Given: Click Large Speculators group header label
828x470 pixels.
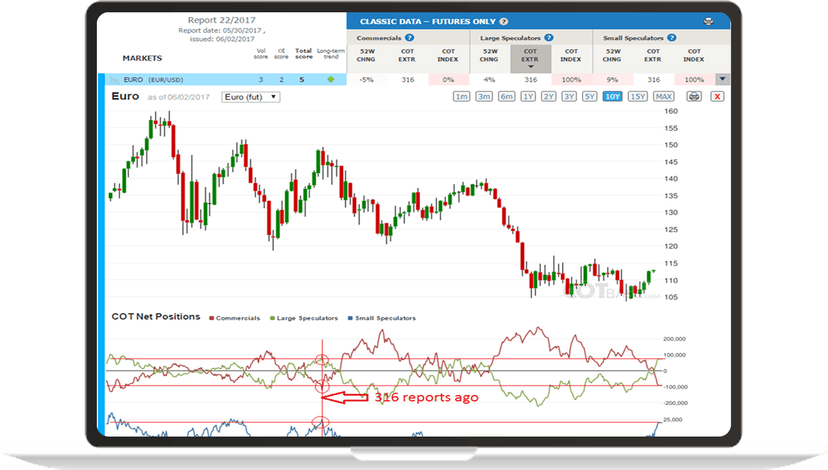Looking at the screenshot, I should (x=510, y=38).
